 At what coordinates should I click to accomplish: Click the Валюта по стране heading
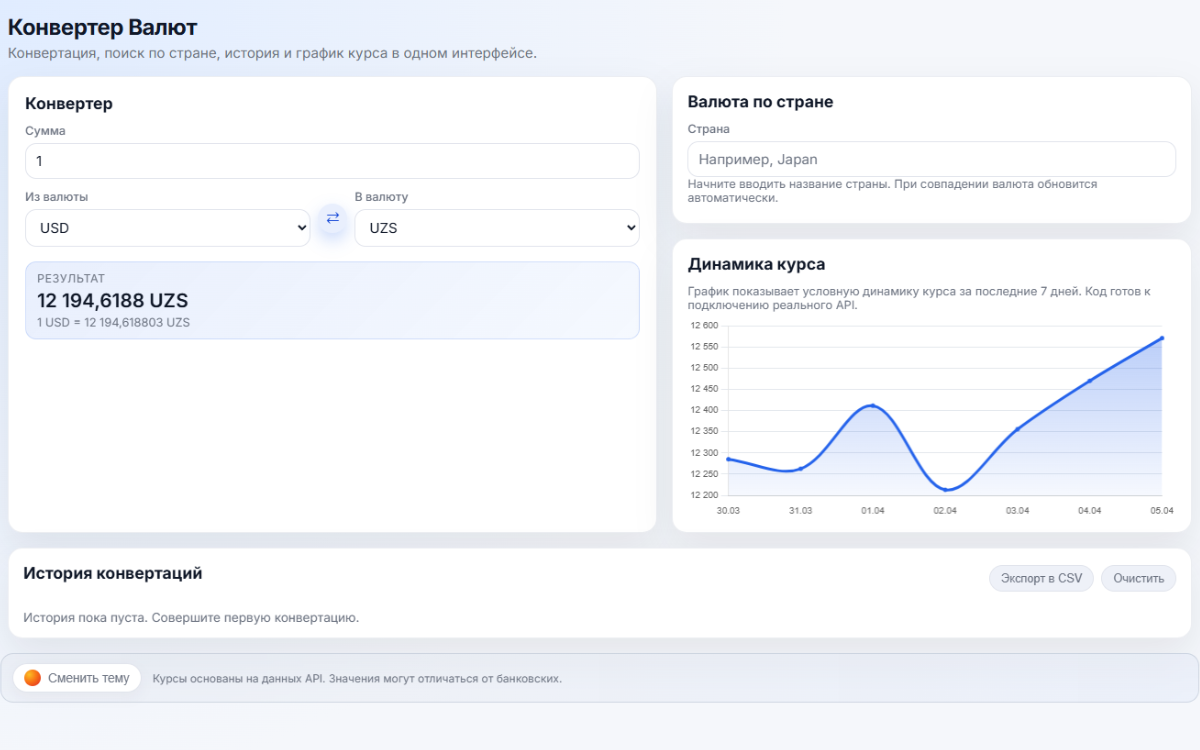760,102
